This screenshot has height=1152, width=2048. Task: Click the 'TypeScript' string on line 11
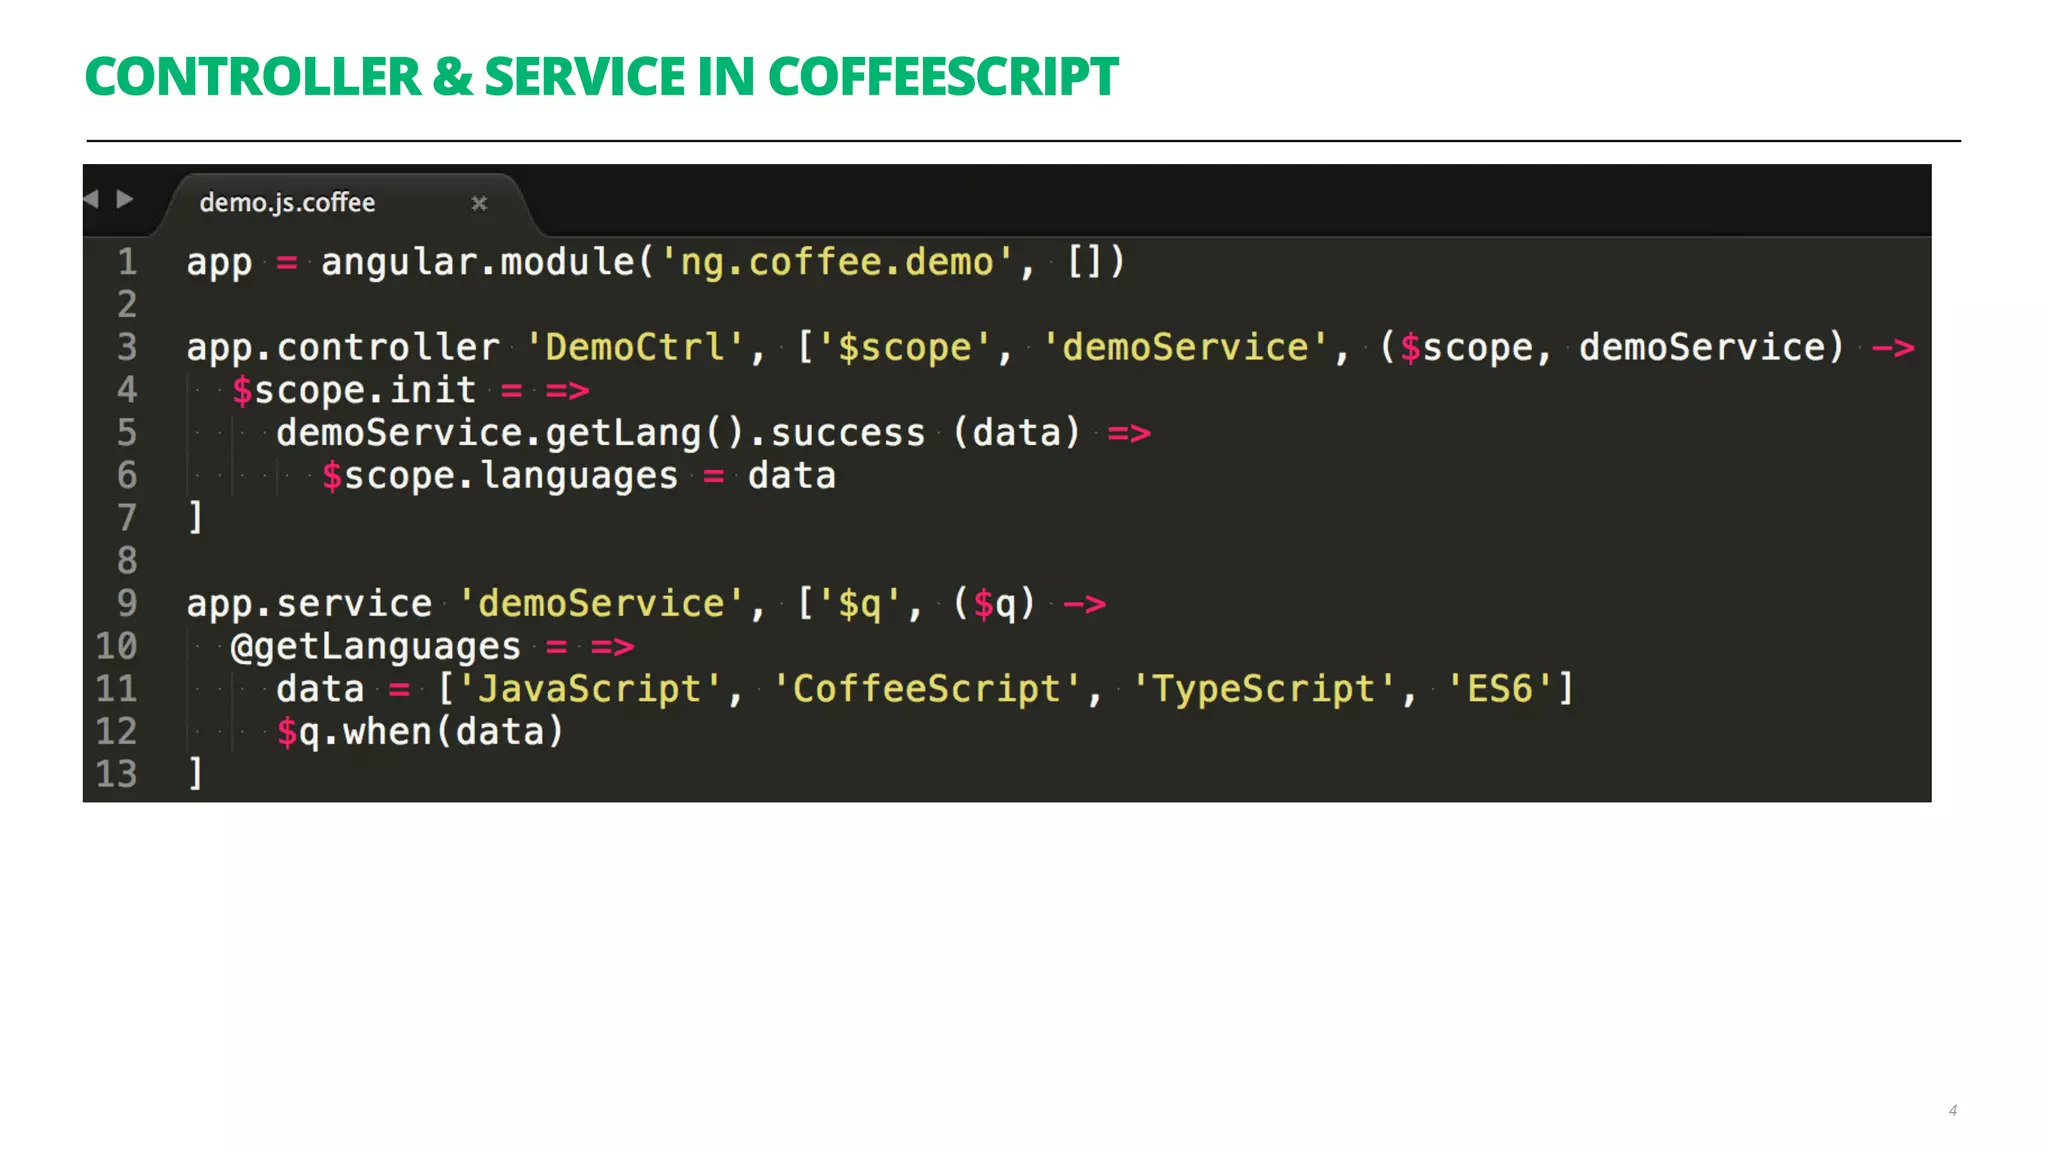coord(1263,689)
